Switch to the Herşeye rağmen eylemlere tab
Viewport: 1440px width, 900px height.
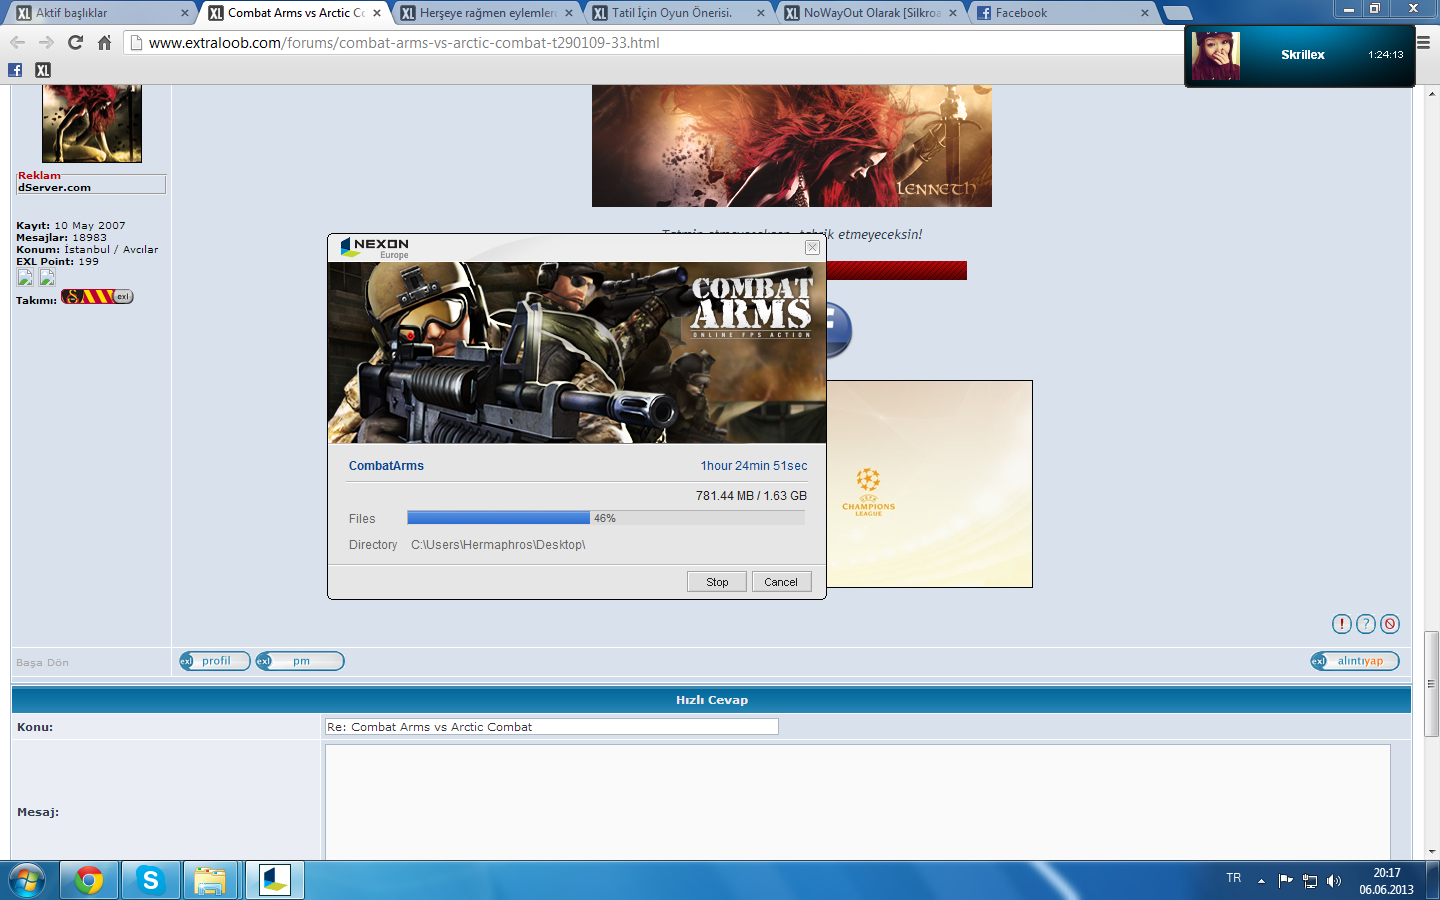[x=486, y=13]
